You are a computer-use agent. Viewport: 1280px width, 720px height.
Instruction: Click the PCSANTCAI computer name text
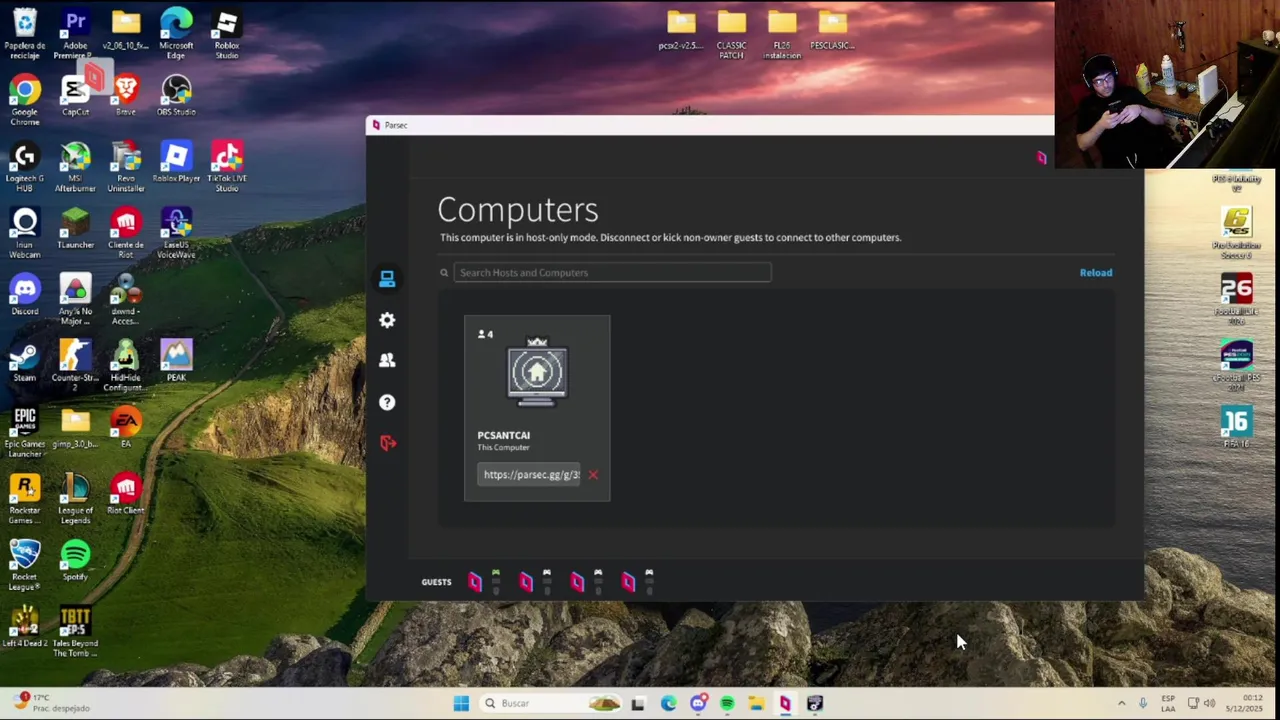503,435
